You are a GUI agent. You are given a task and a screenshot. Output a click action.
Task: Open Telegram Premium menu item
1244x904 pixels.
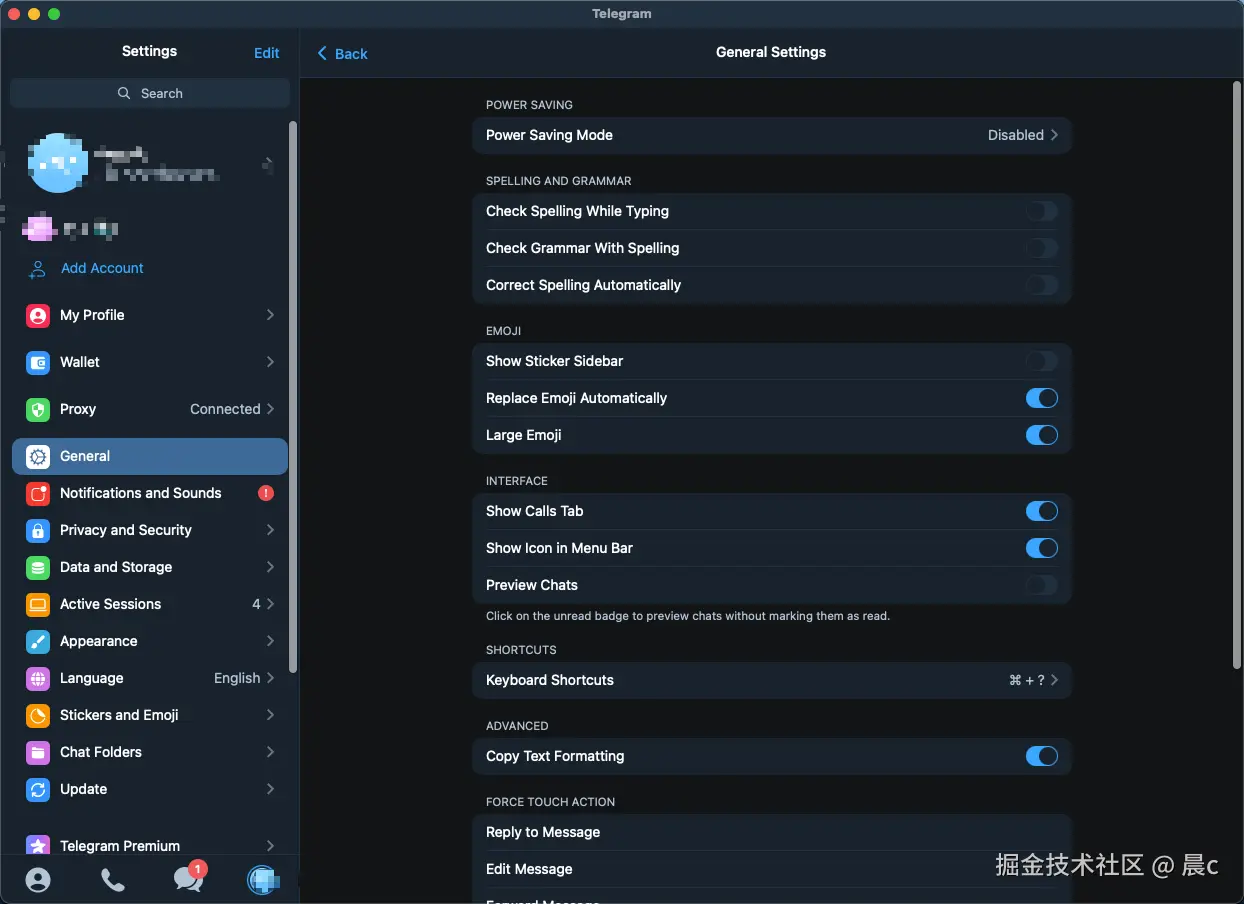150,845
